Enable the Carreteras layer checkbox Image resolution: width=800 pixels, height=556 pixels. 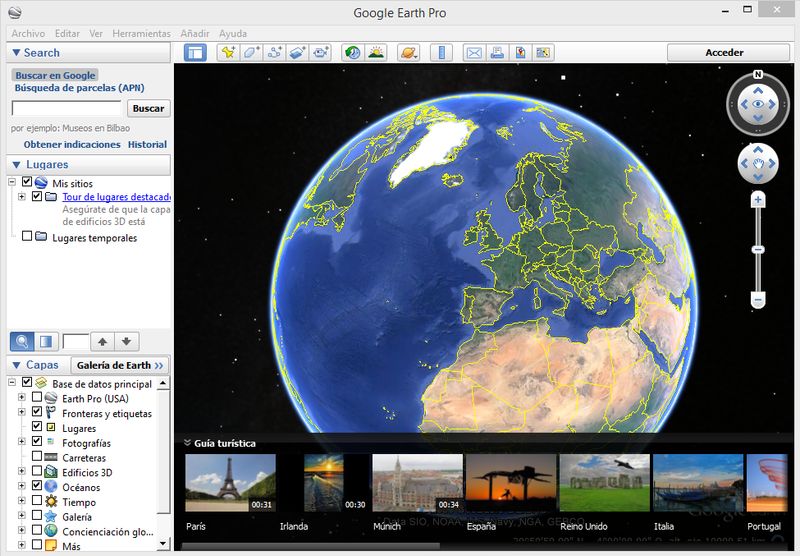pyautogui.click(x=37, y=456)
